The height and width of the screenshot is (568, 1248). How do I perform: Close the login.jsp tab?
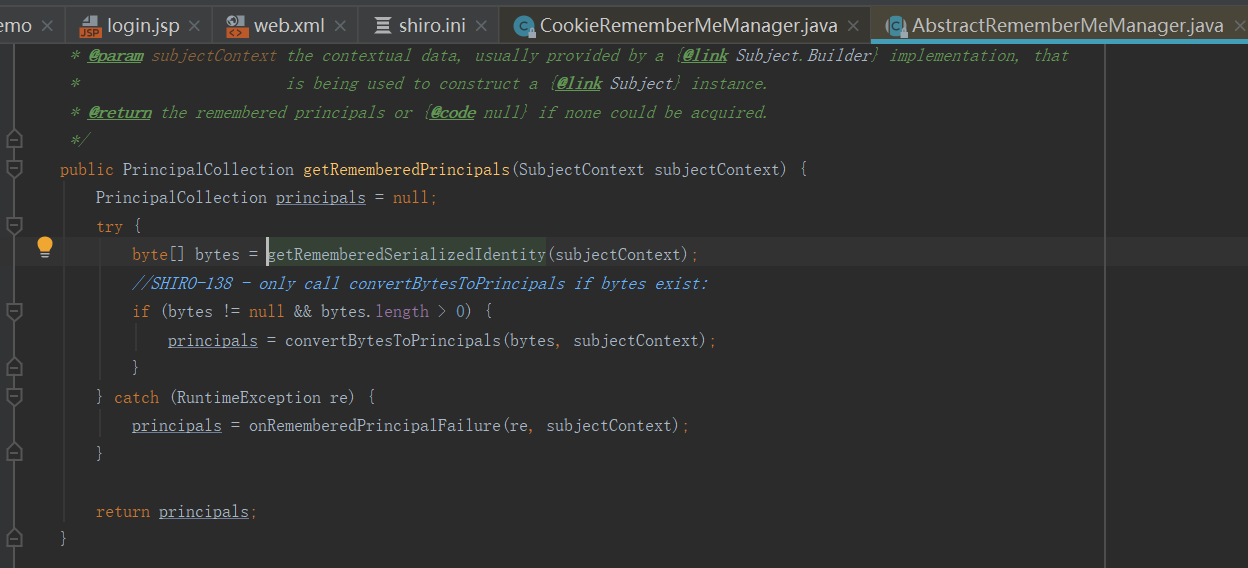click(x=194, y=26)
